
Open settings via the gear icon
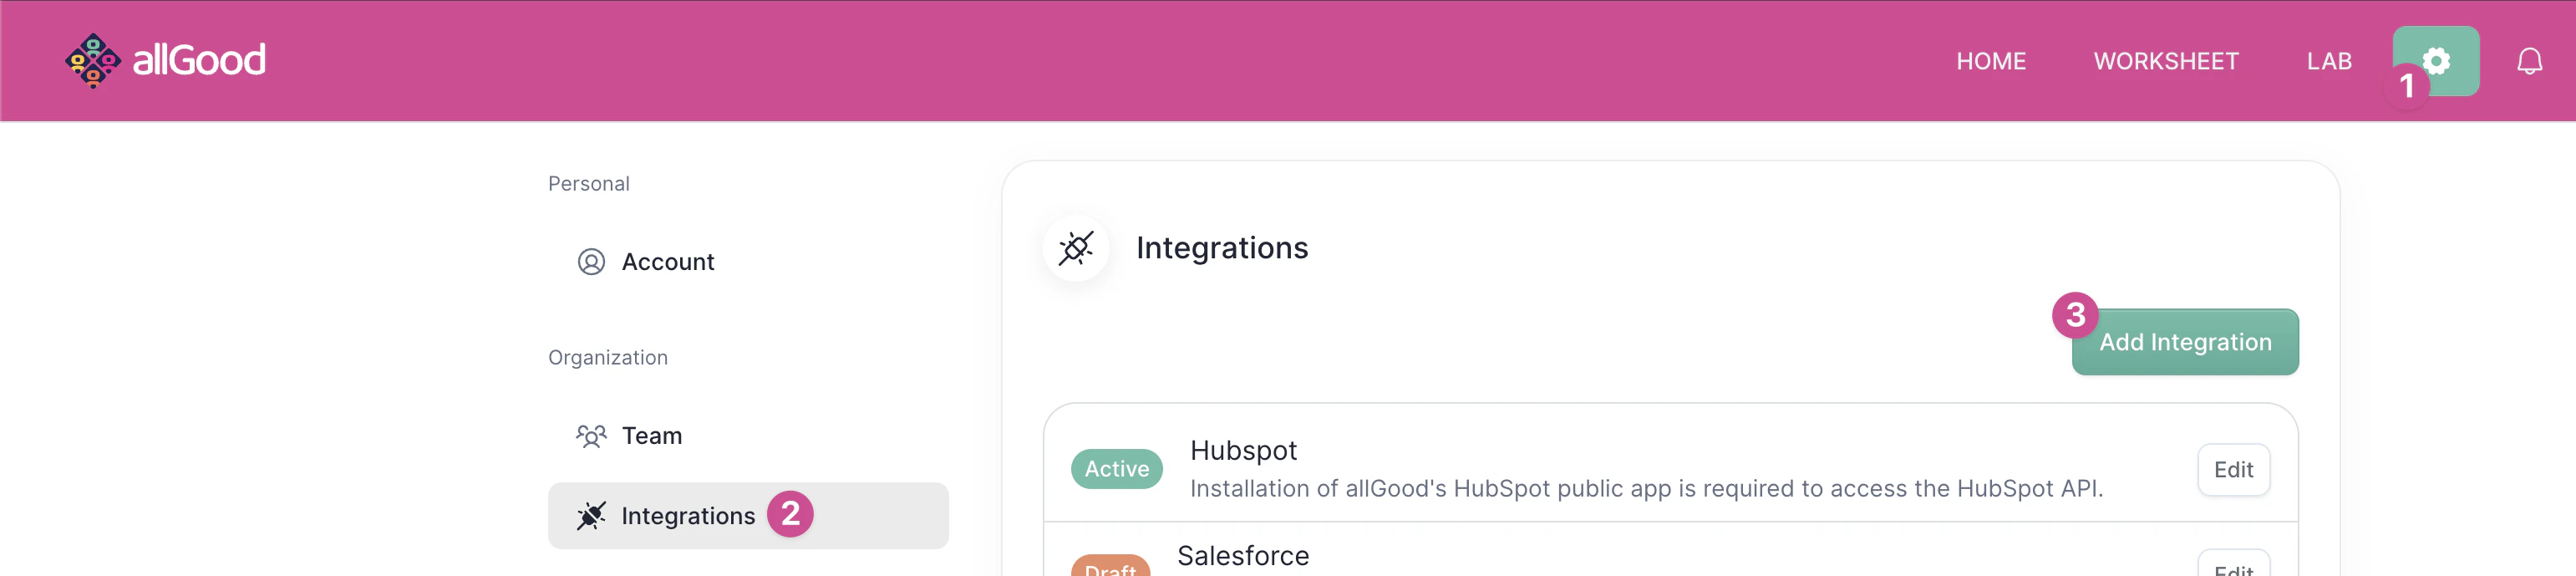point(2435,61)
